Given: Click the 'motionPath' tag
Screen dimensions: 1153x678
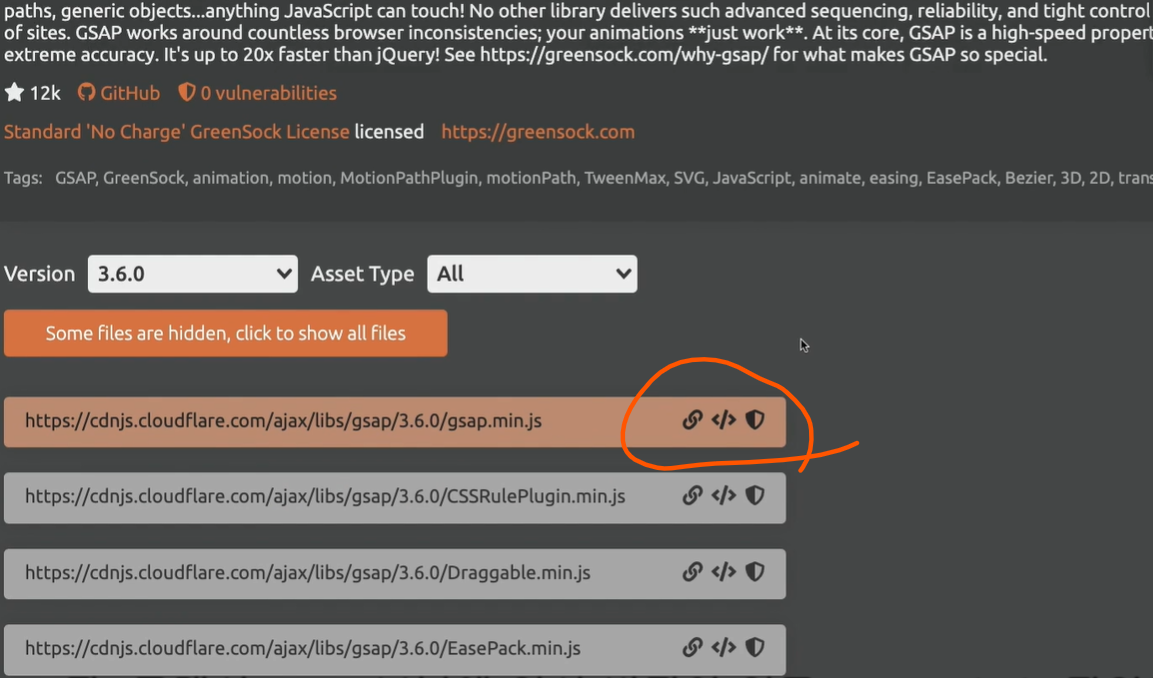Looking at the screenshot, I should 531,178.
